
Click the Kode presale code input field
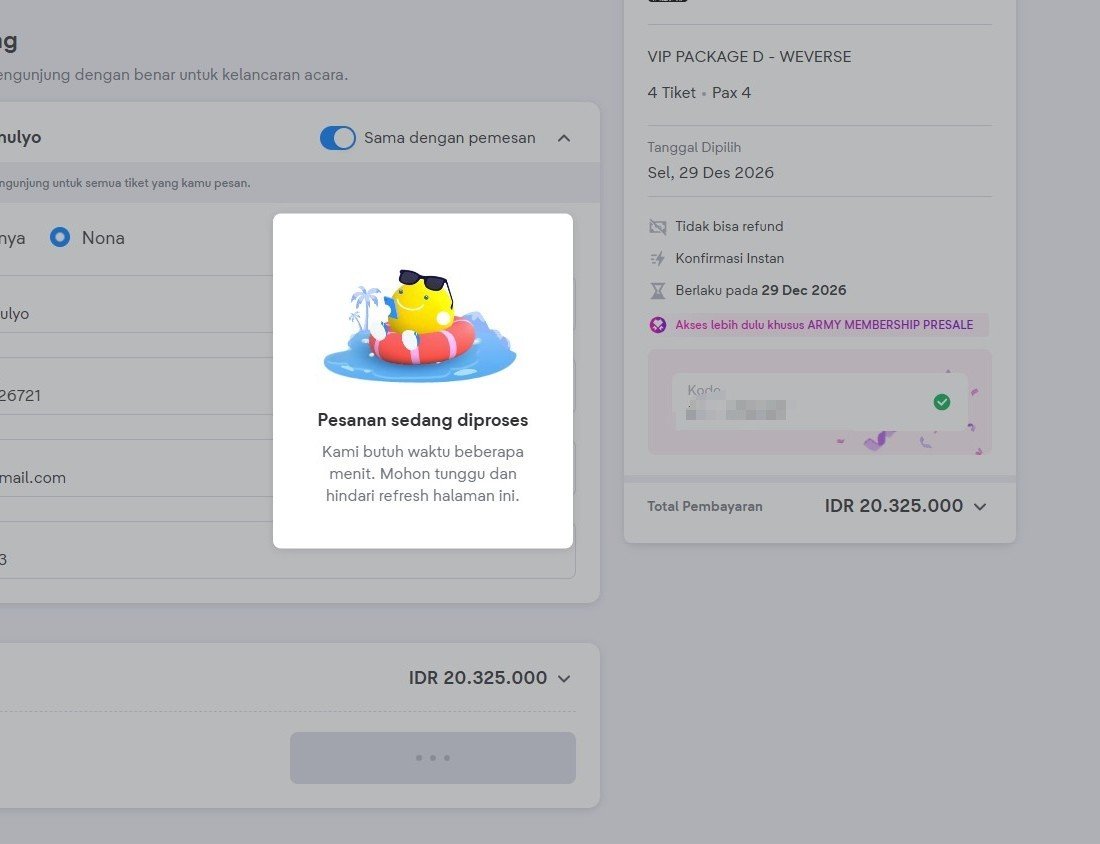[819, 402]
